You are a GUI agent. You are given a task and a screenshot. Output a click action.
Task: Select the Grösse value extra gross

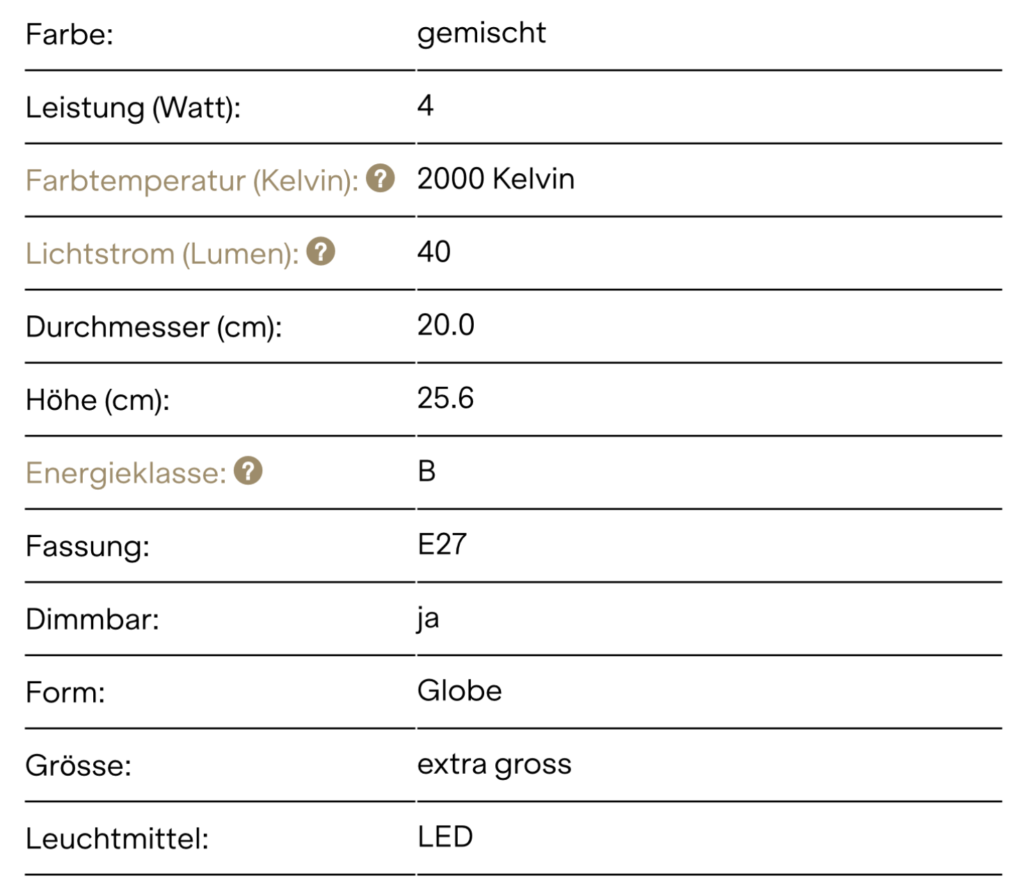coord(494,765)
